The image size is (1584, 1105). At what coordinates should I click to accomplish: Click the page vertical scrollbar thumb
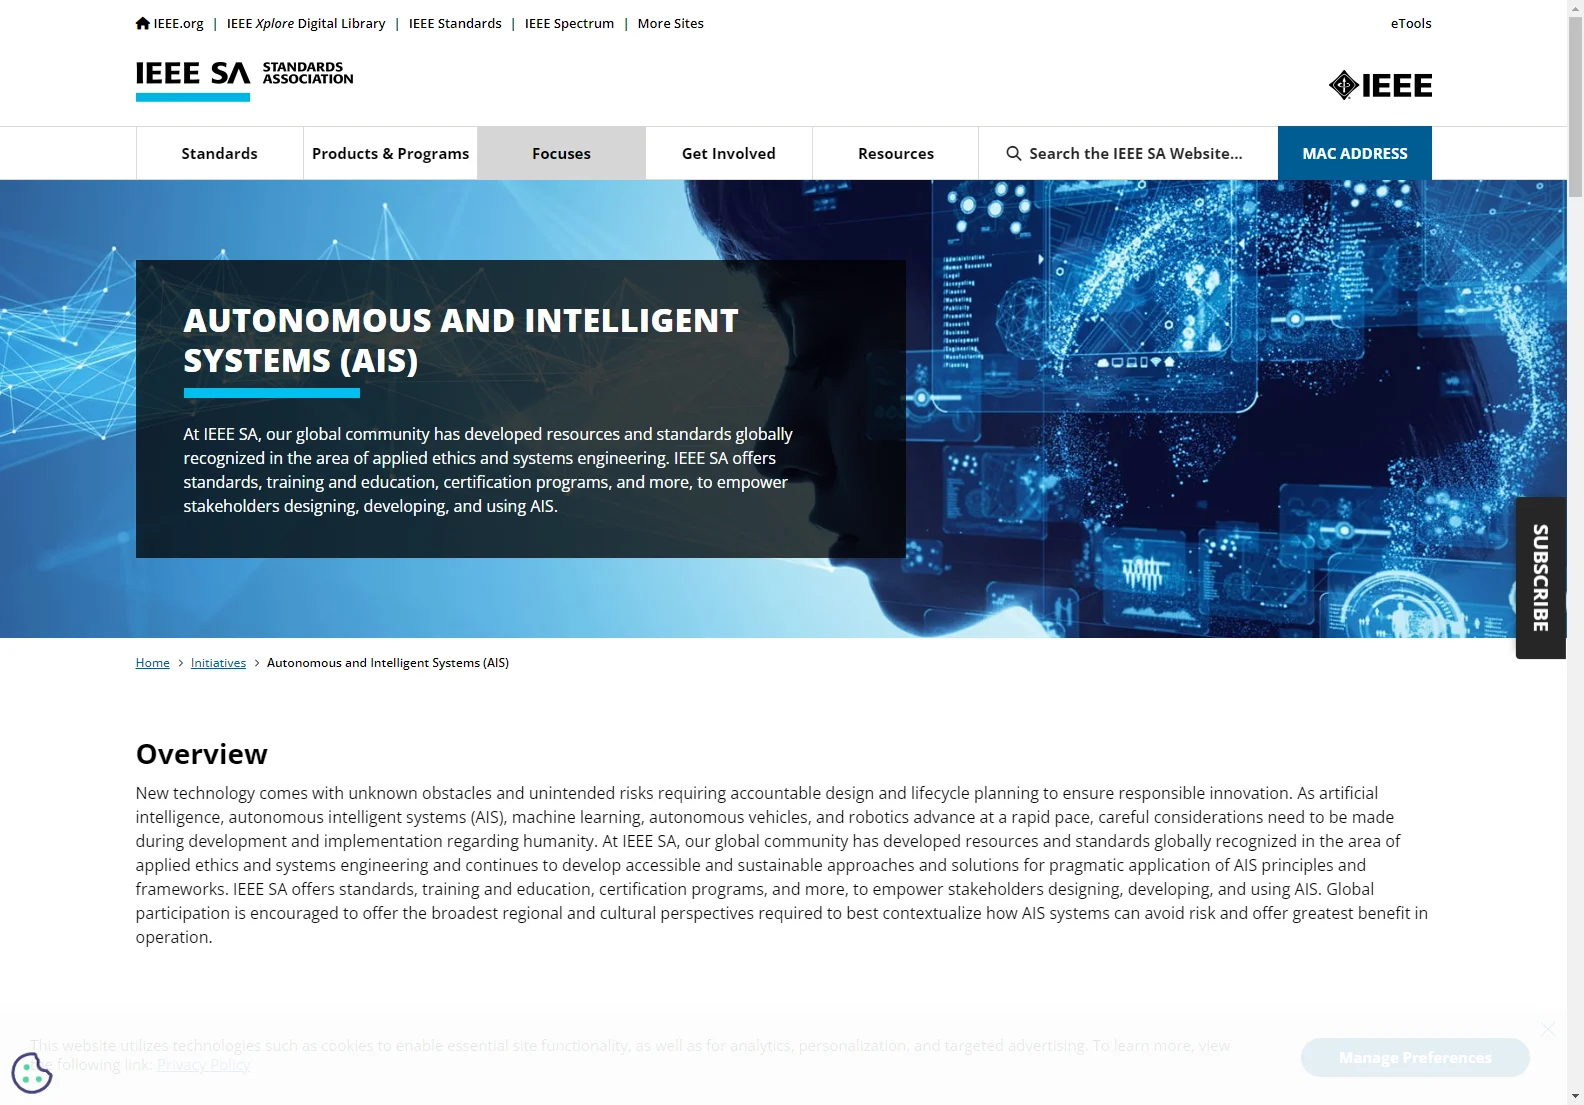pyautogui.click(x=1576, y=105)
